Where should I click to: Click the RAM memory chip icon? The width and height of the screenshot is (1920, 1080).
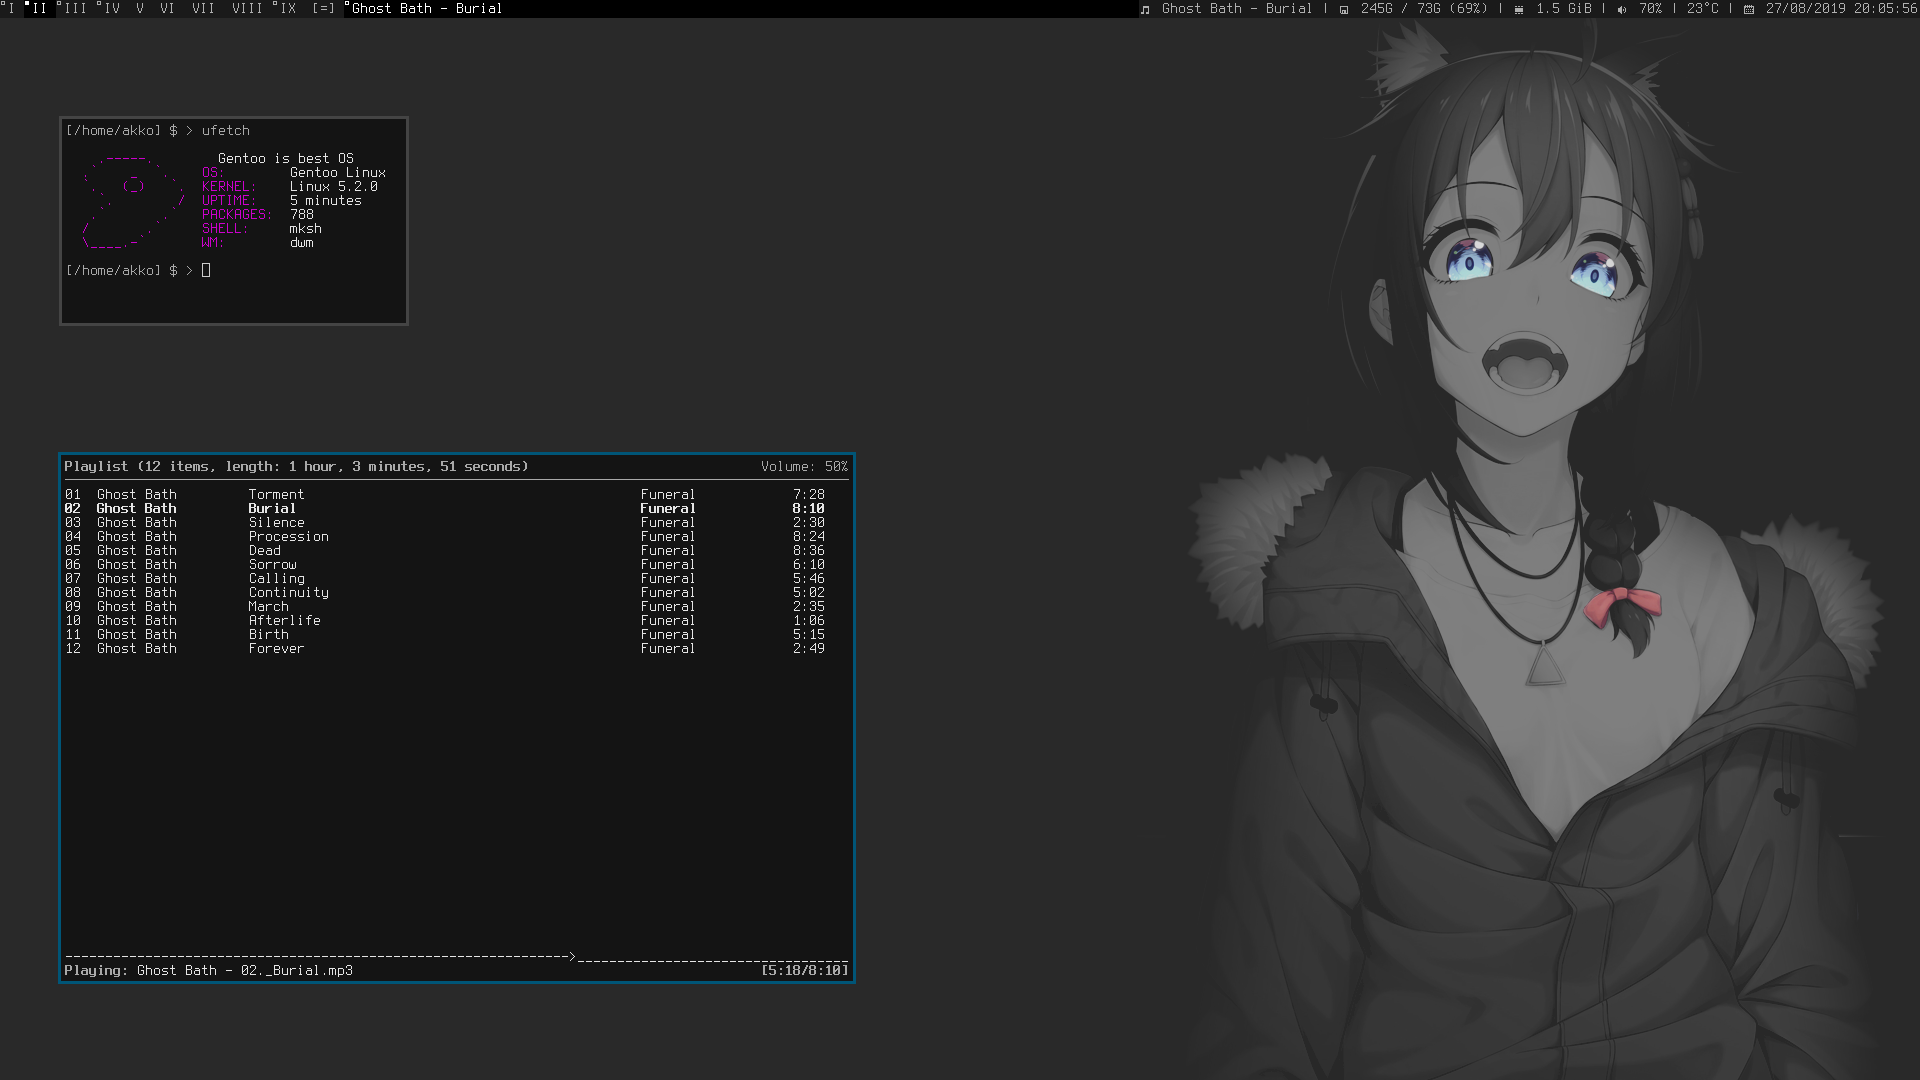(x=1519, y=9)
